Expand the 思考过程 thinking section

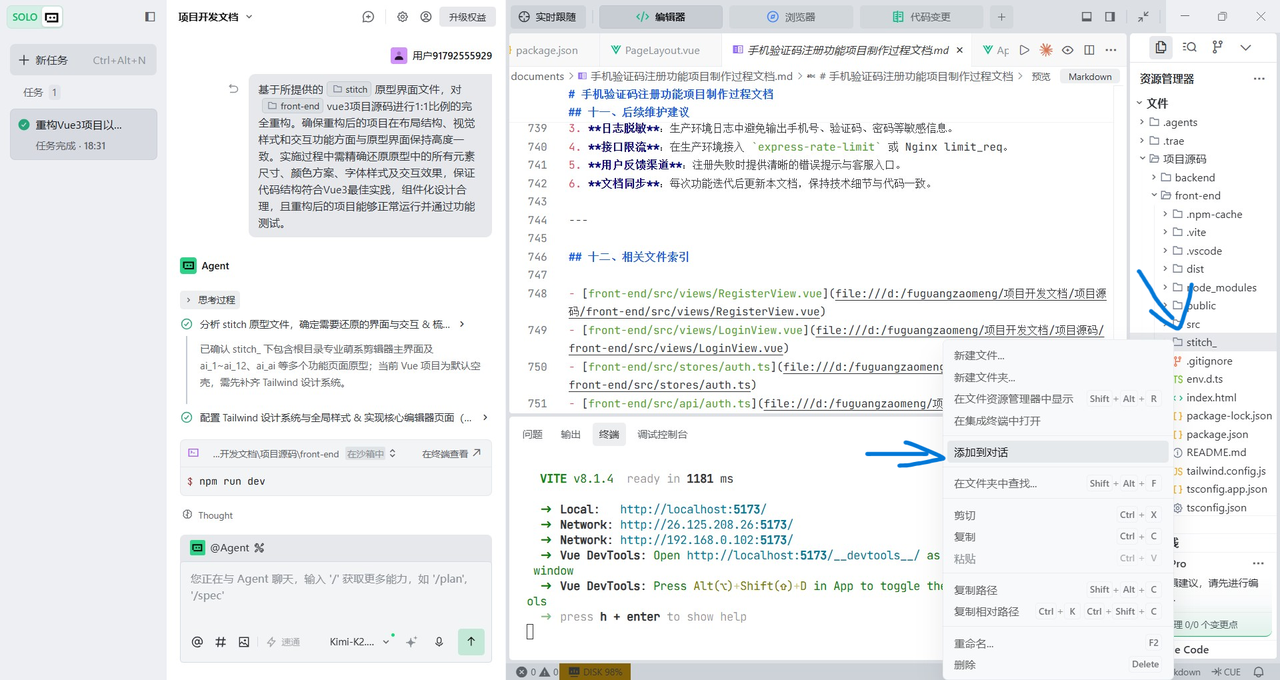pos(210,299)
